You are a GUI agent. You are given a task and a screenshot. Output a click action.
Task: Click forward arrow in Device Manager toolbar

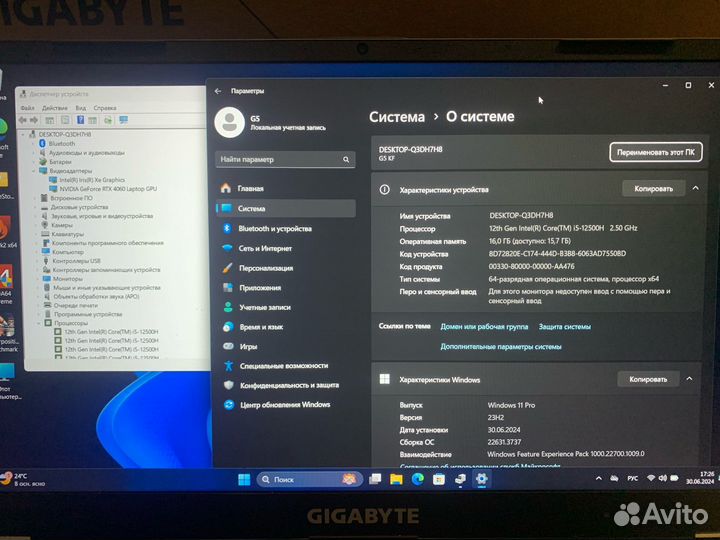[x=34, y=120]
